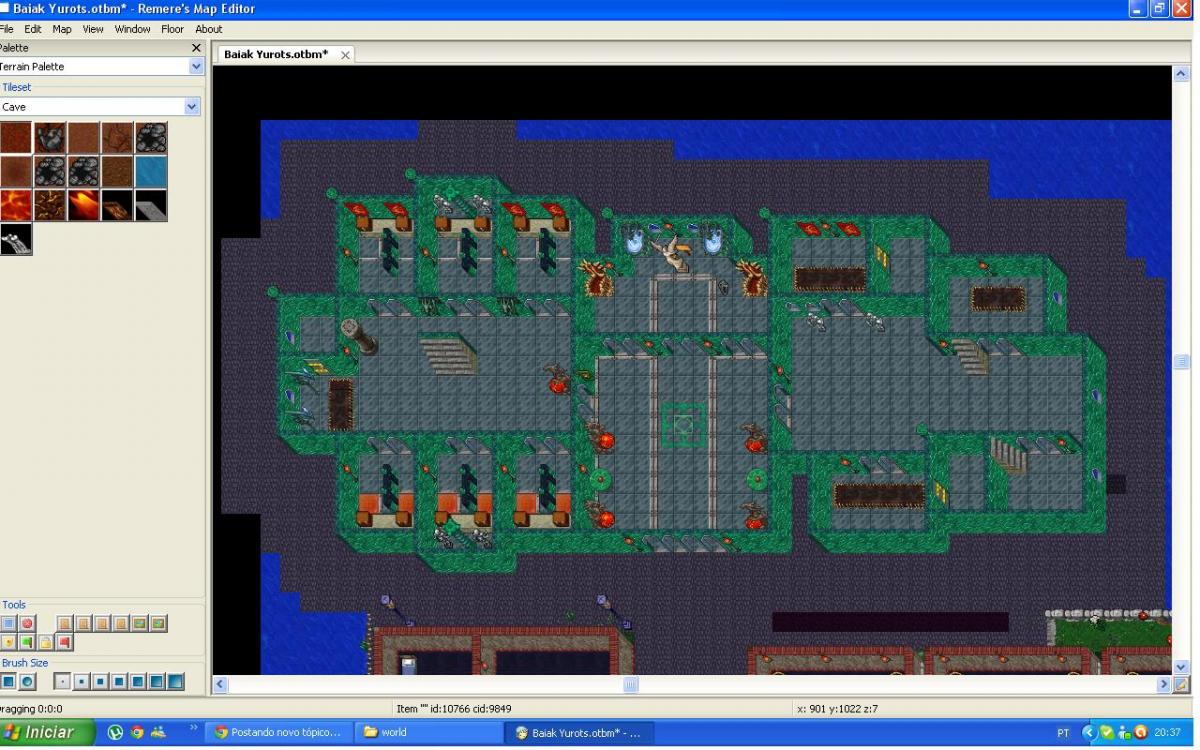
Task: Choose the third brush size
Action: click(100, 681)
